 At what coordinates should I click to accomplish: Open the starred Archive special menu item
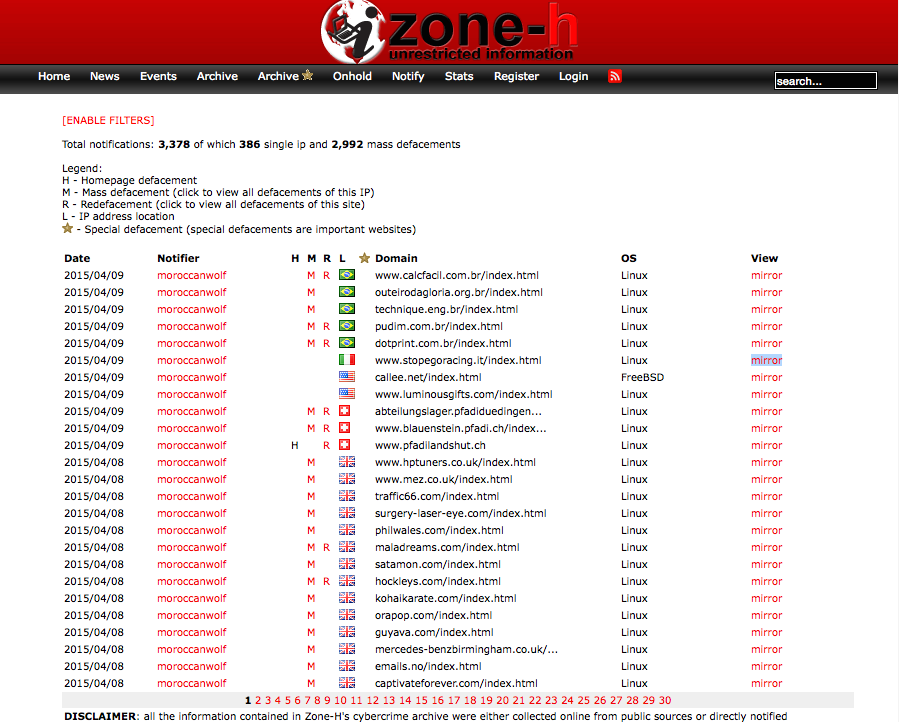tap(285, 76)
